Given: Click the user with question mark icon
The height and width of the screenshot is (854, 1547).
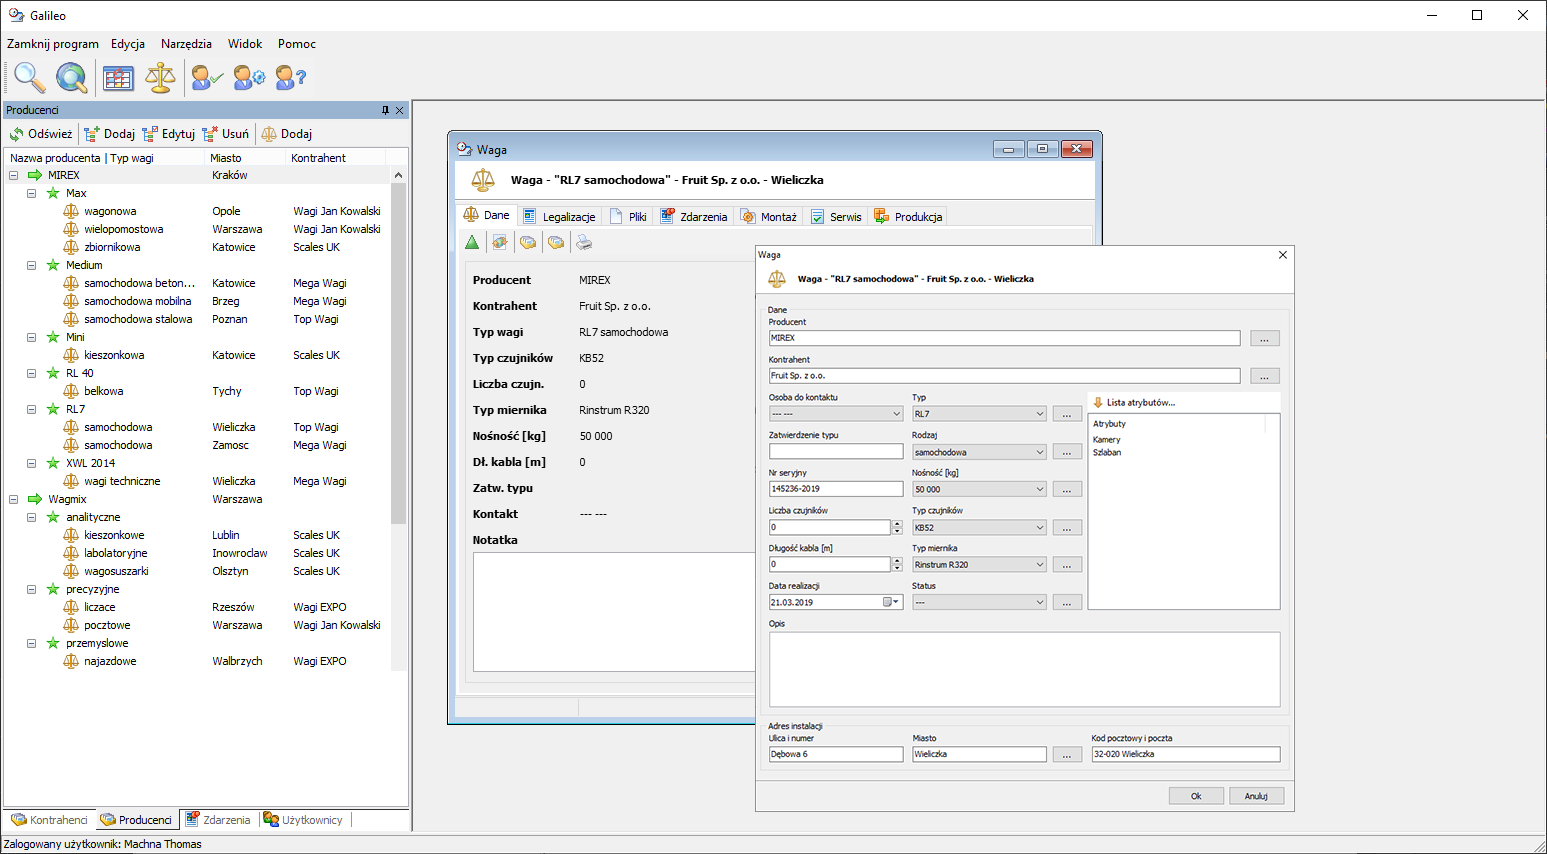Looking at the screenshot, I should pyautogui.click(x=290, y=77).
